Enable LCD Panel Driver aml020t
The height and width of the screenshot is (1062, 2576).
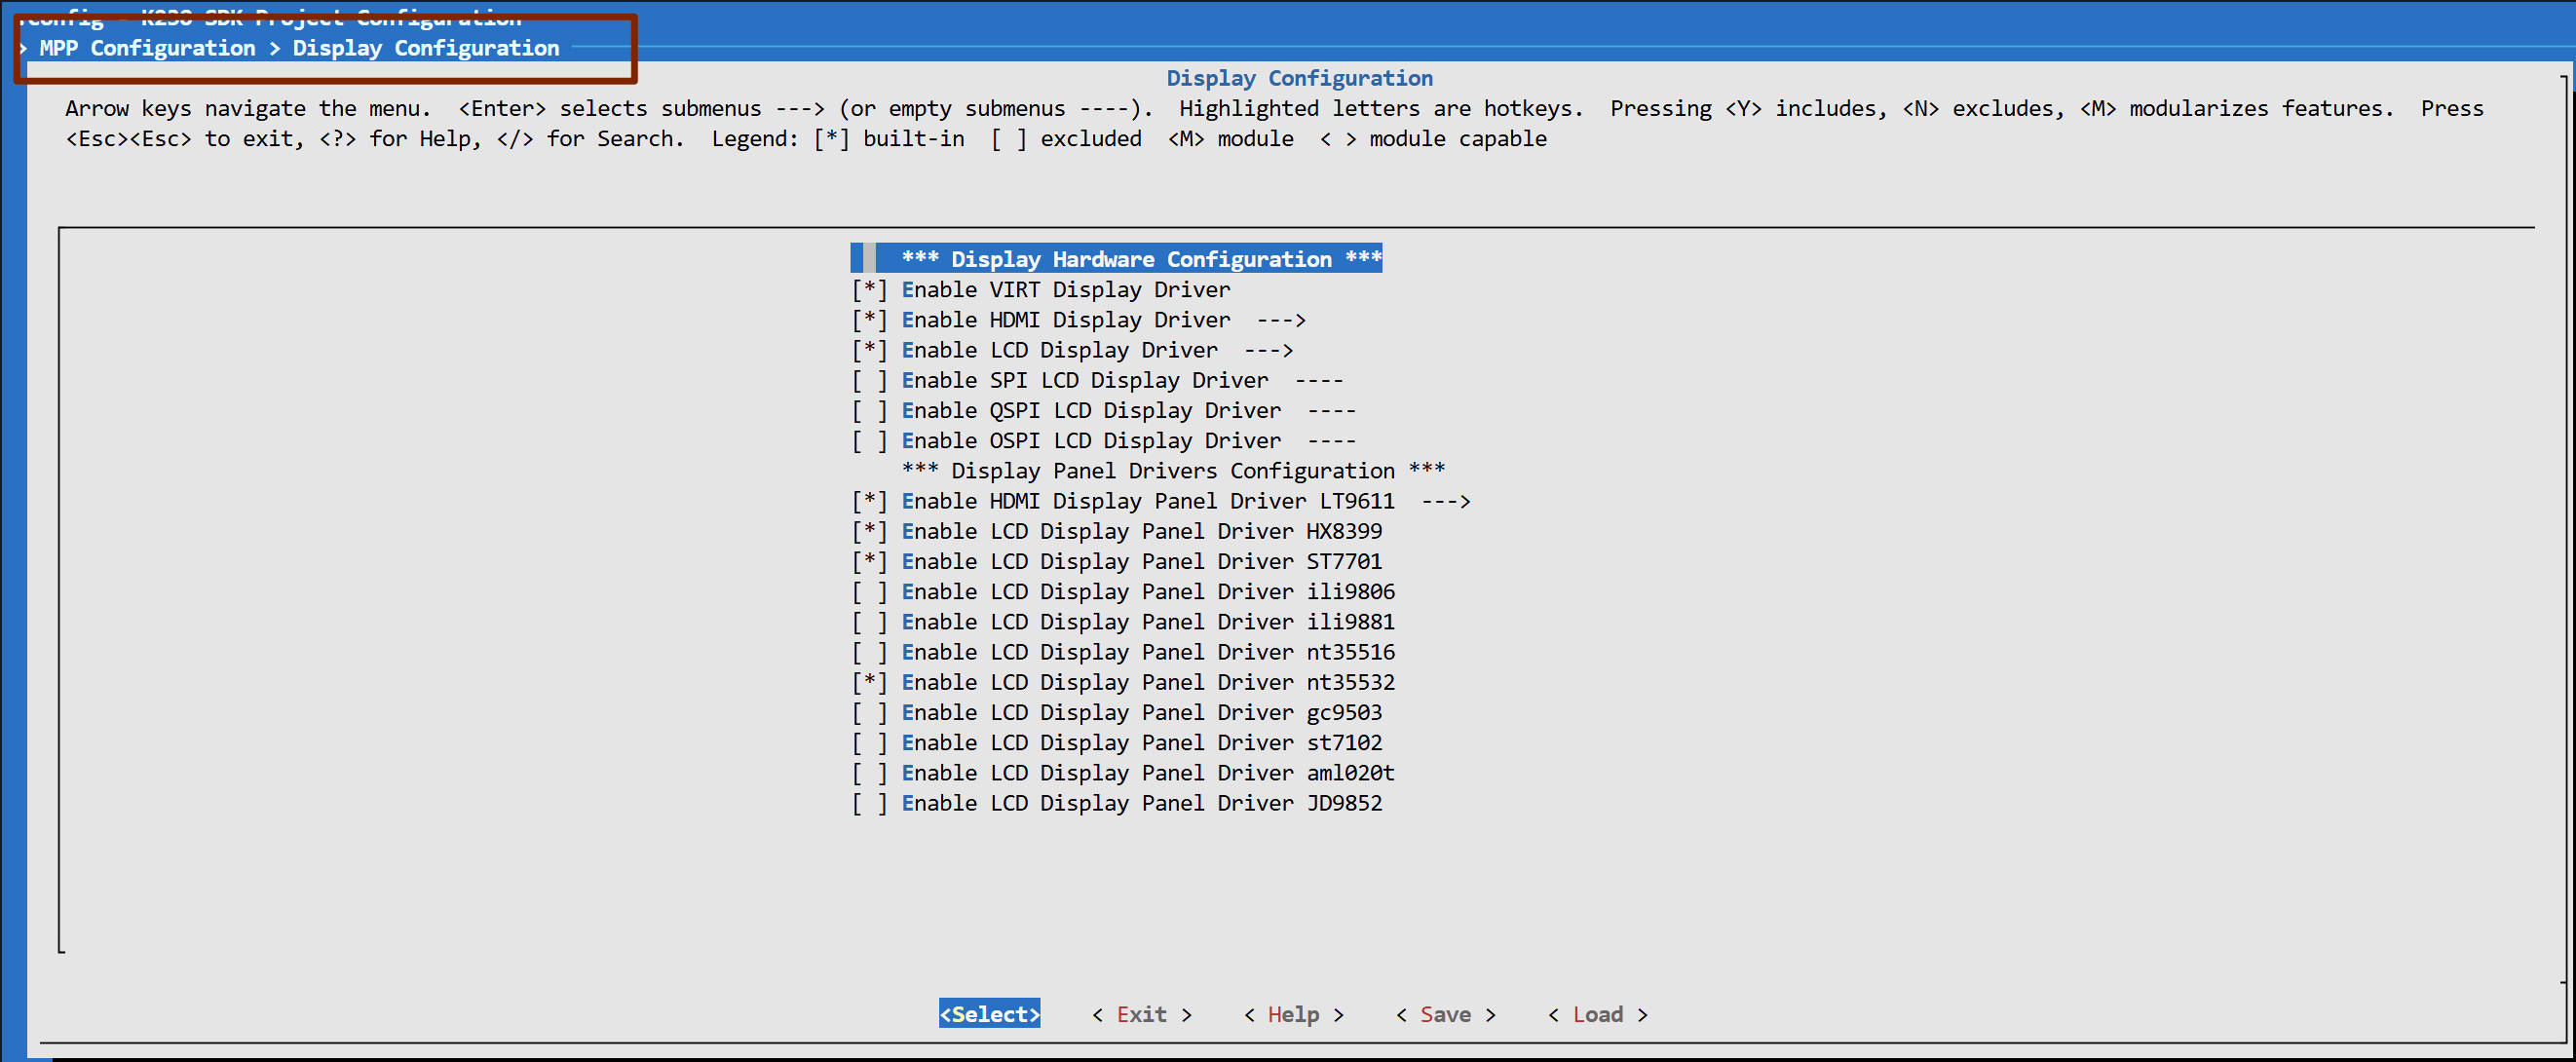pos(869,774)
